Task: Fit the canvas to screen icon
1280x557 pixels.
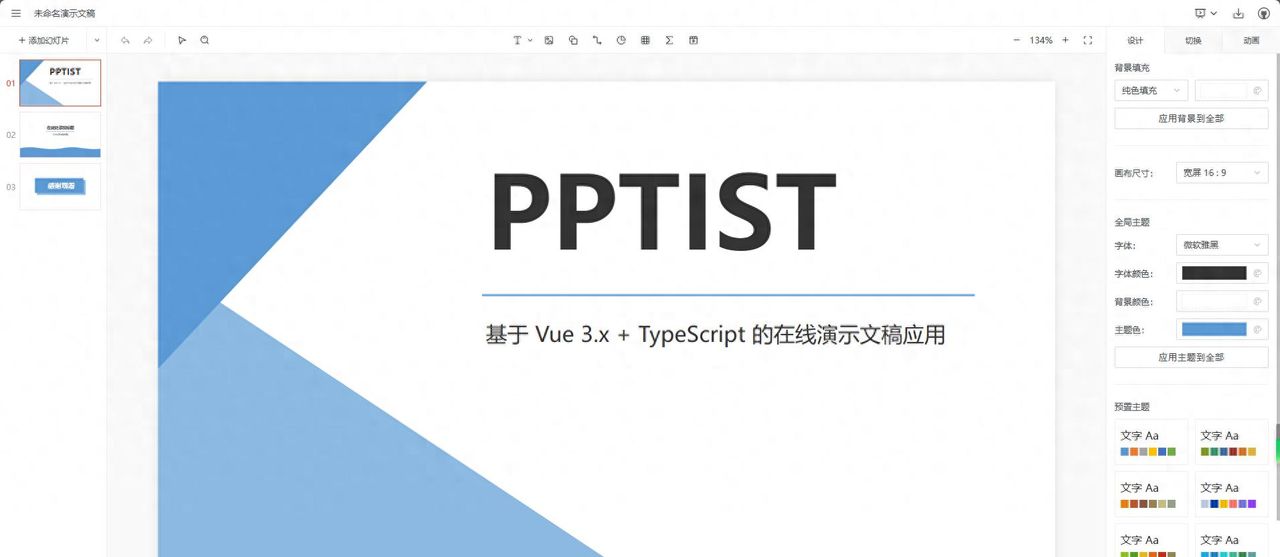Action: (x=1088, y=40)
